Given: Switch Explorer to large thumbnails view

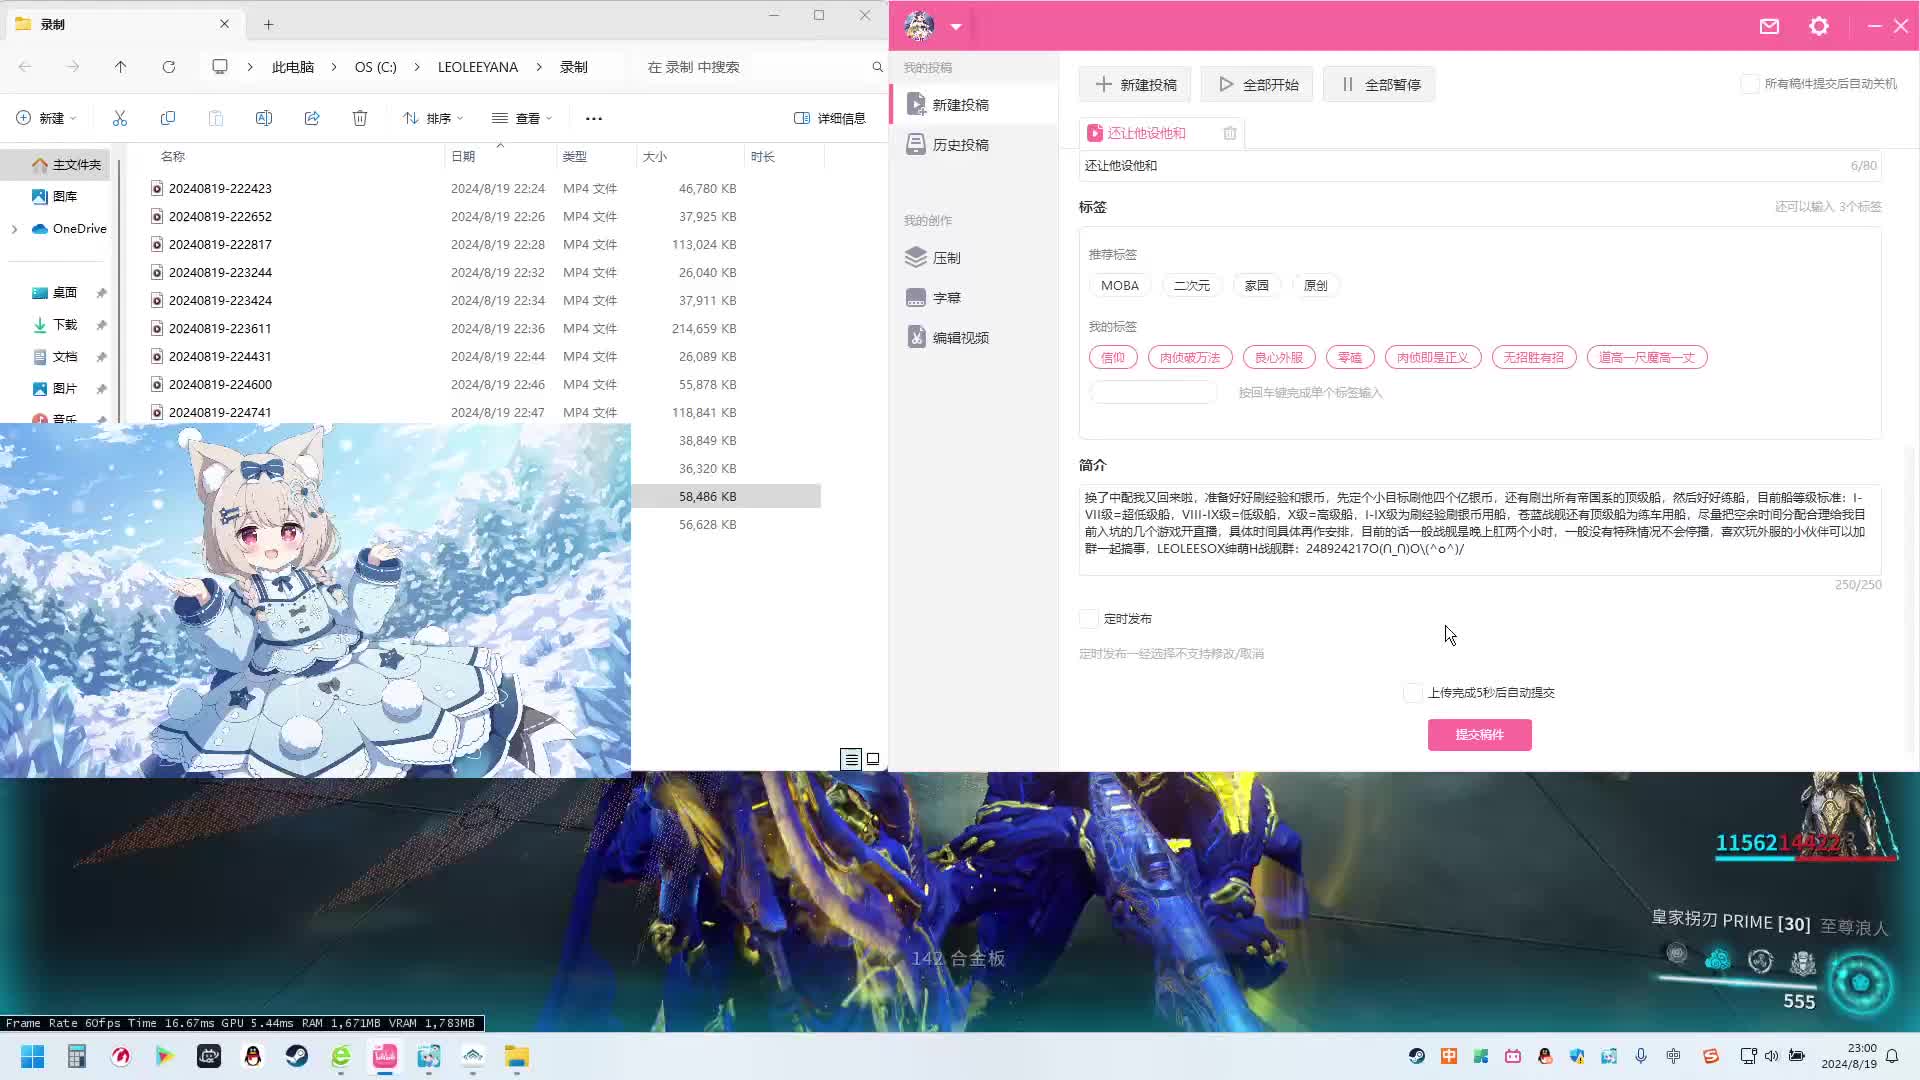Looking at the screenshot, I should tap(873, 759).
